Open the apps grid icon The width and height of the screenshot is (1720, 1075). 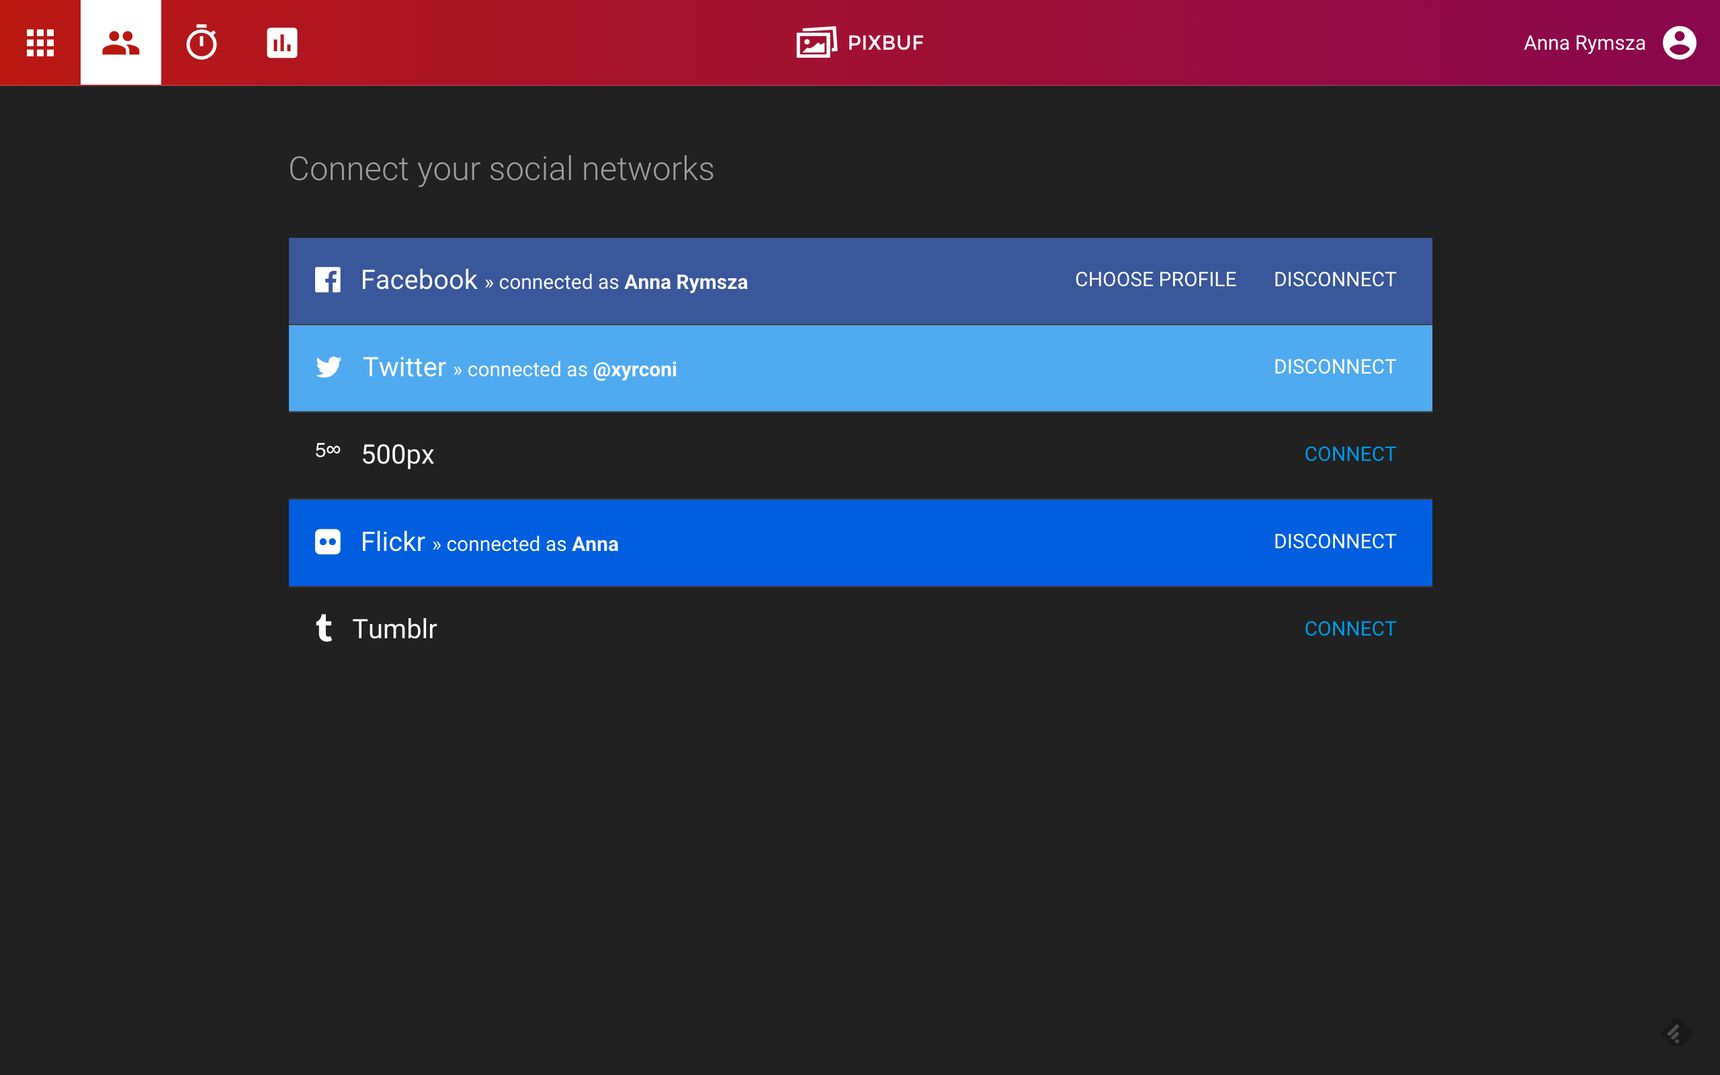40,43
